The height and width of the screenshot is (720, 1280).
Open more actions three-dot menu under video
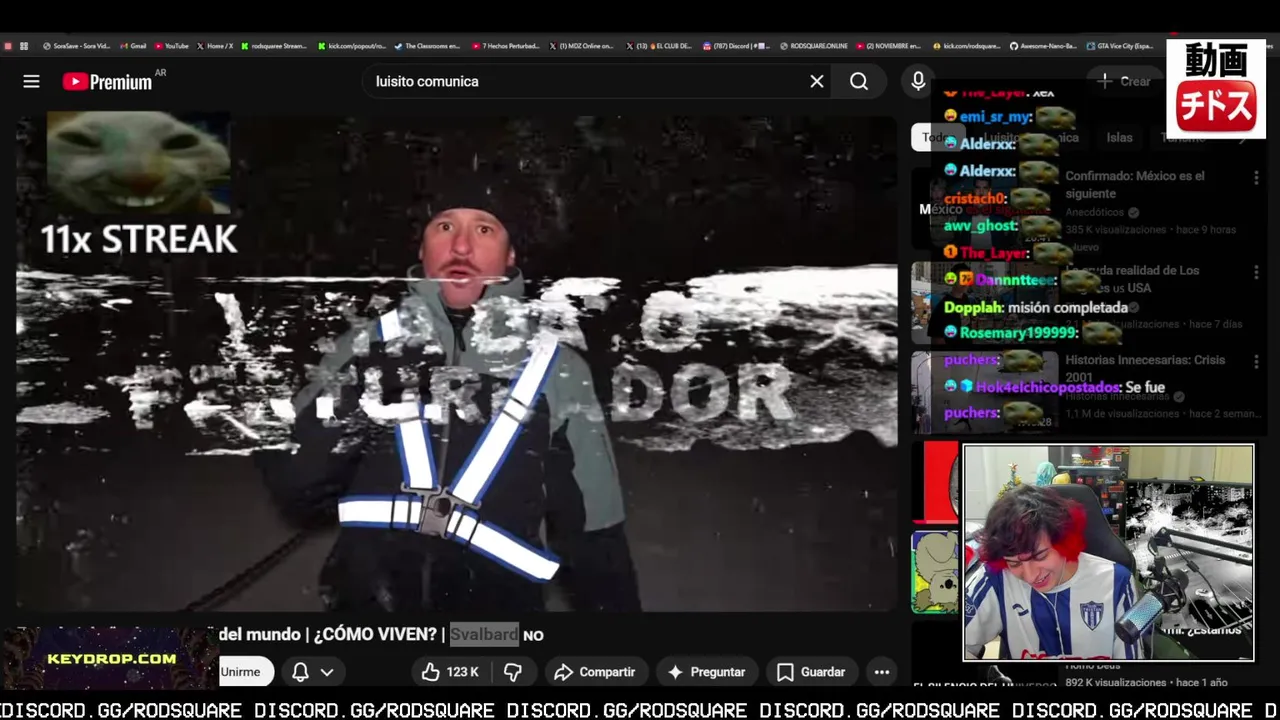tap(882, 672)
